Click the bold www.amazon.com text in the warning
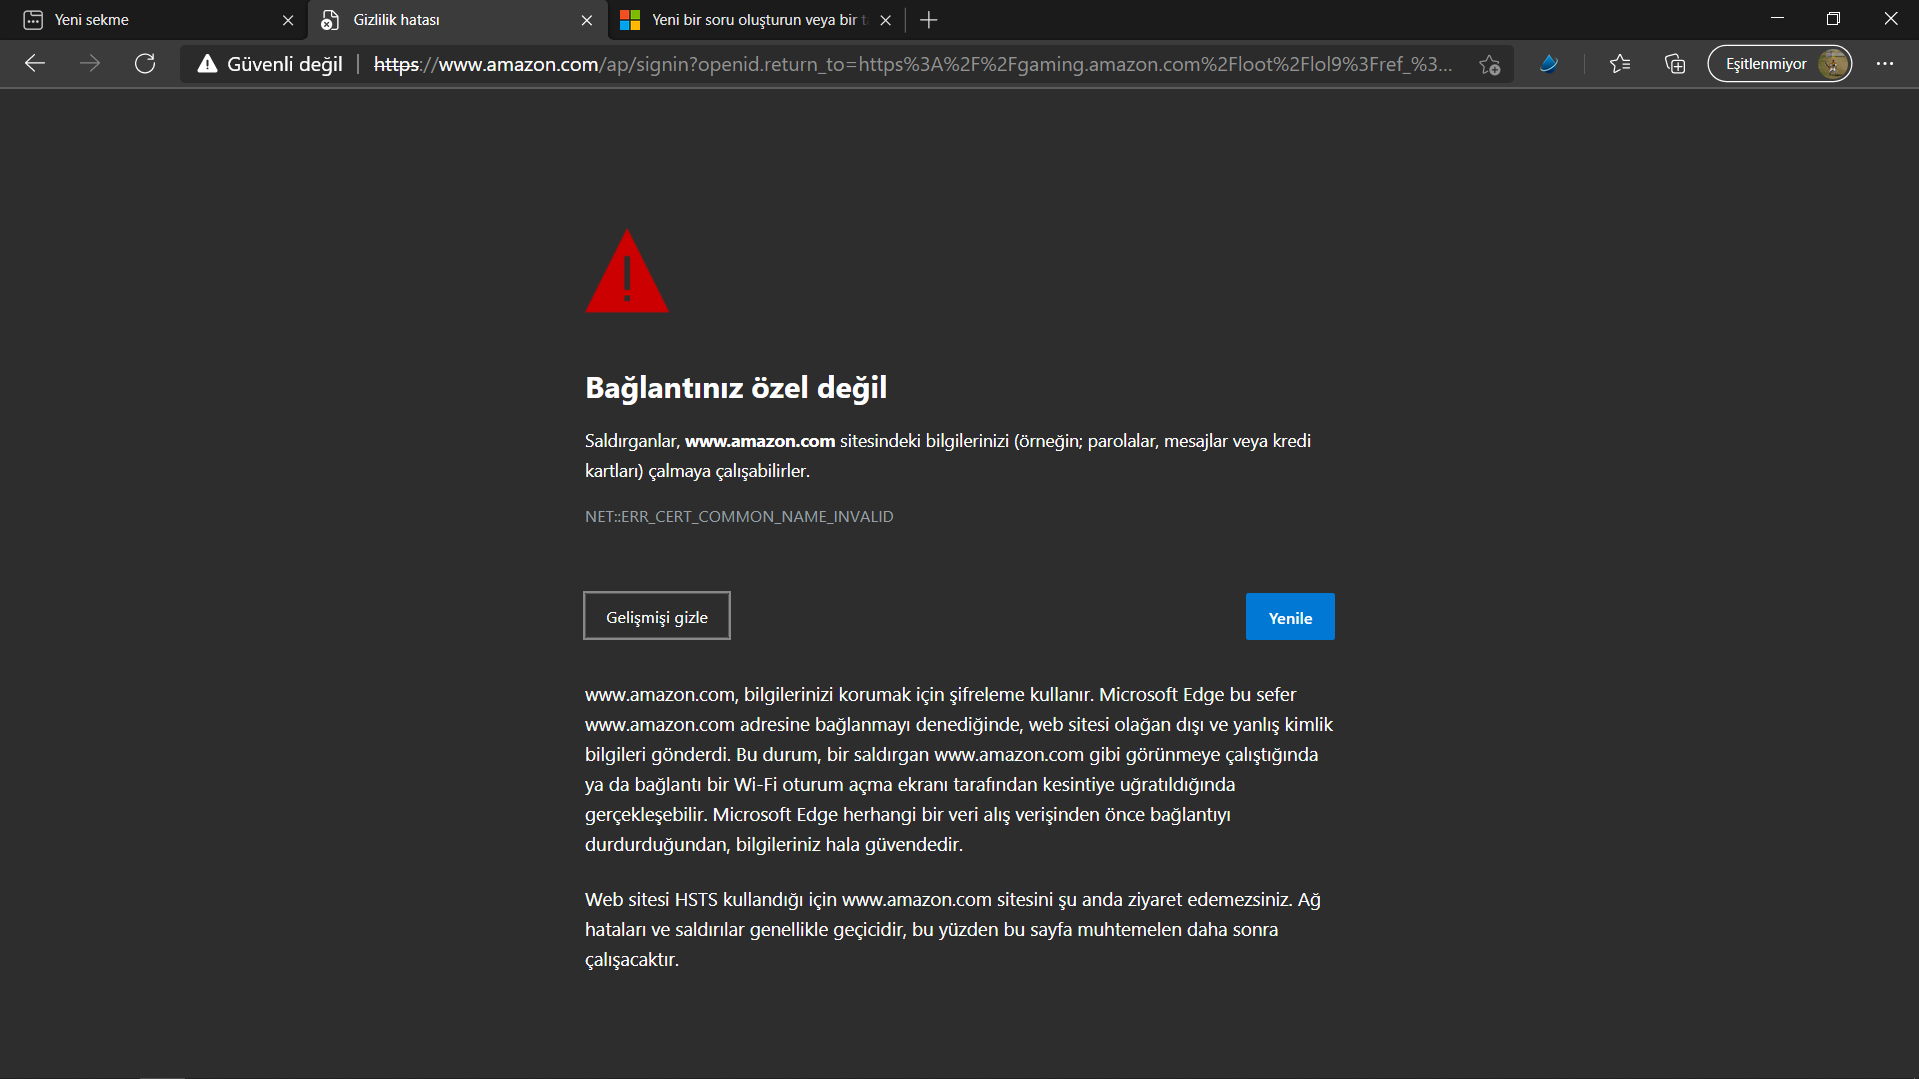This screenshot has height=1079, width=1919. (x=760, y=441)
